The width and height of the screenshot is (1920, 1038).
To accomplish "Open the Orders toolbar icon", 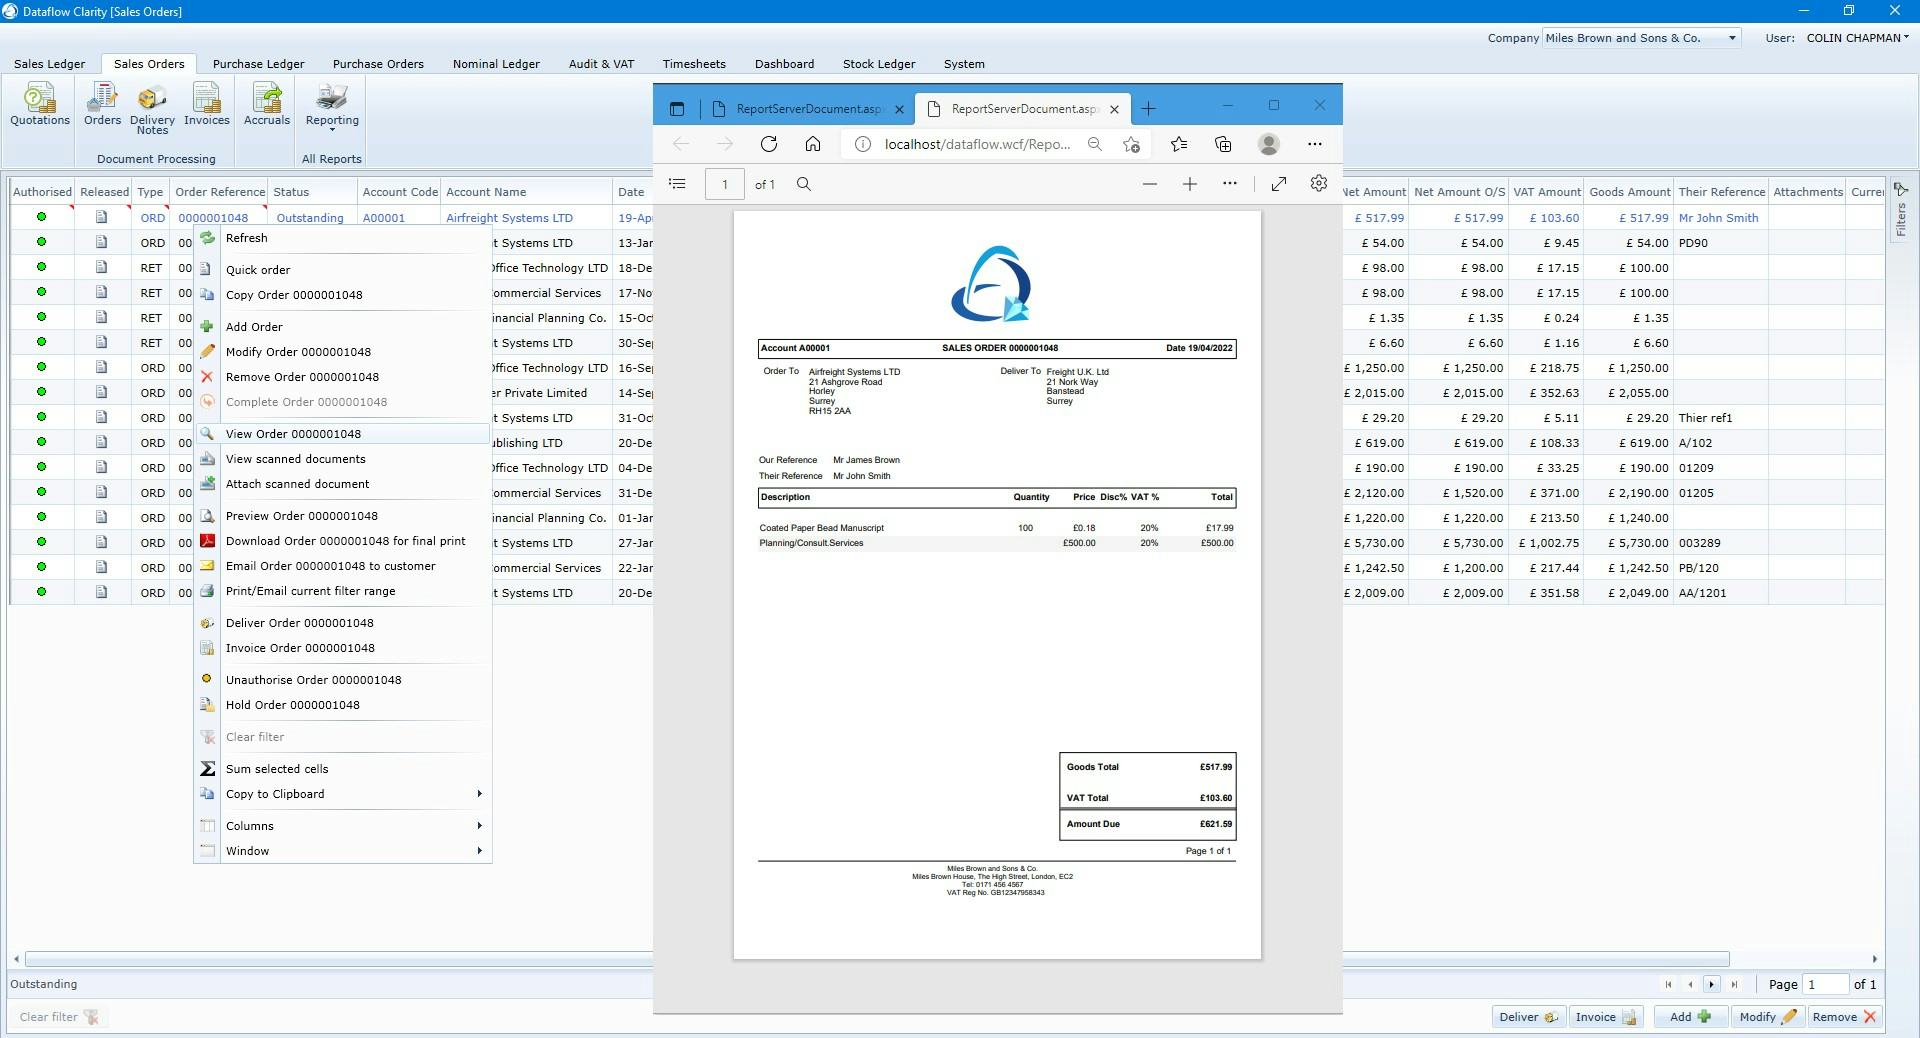I will pos(102,106).
